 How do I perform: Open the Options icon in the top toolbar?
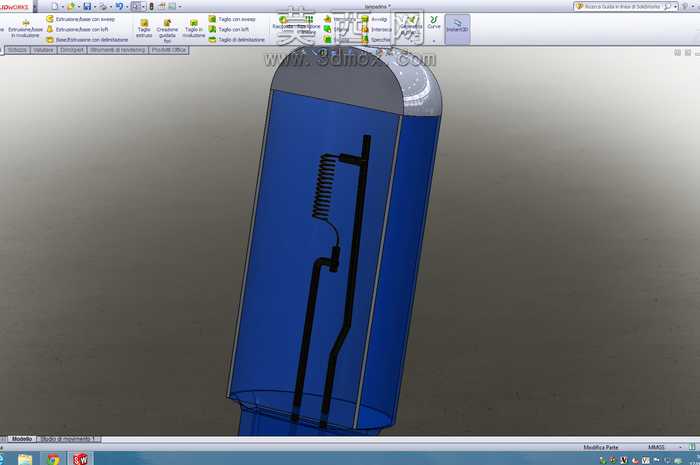172,6
